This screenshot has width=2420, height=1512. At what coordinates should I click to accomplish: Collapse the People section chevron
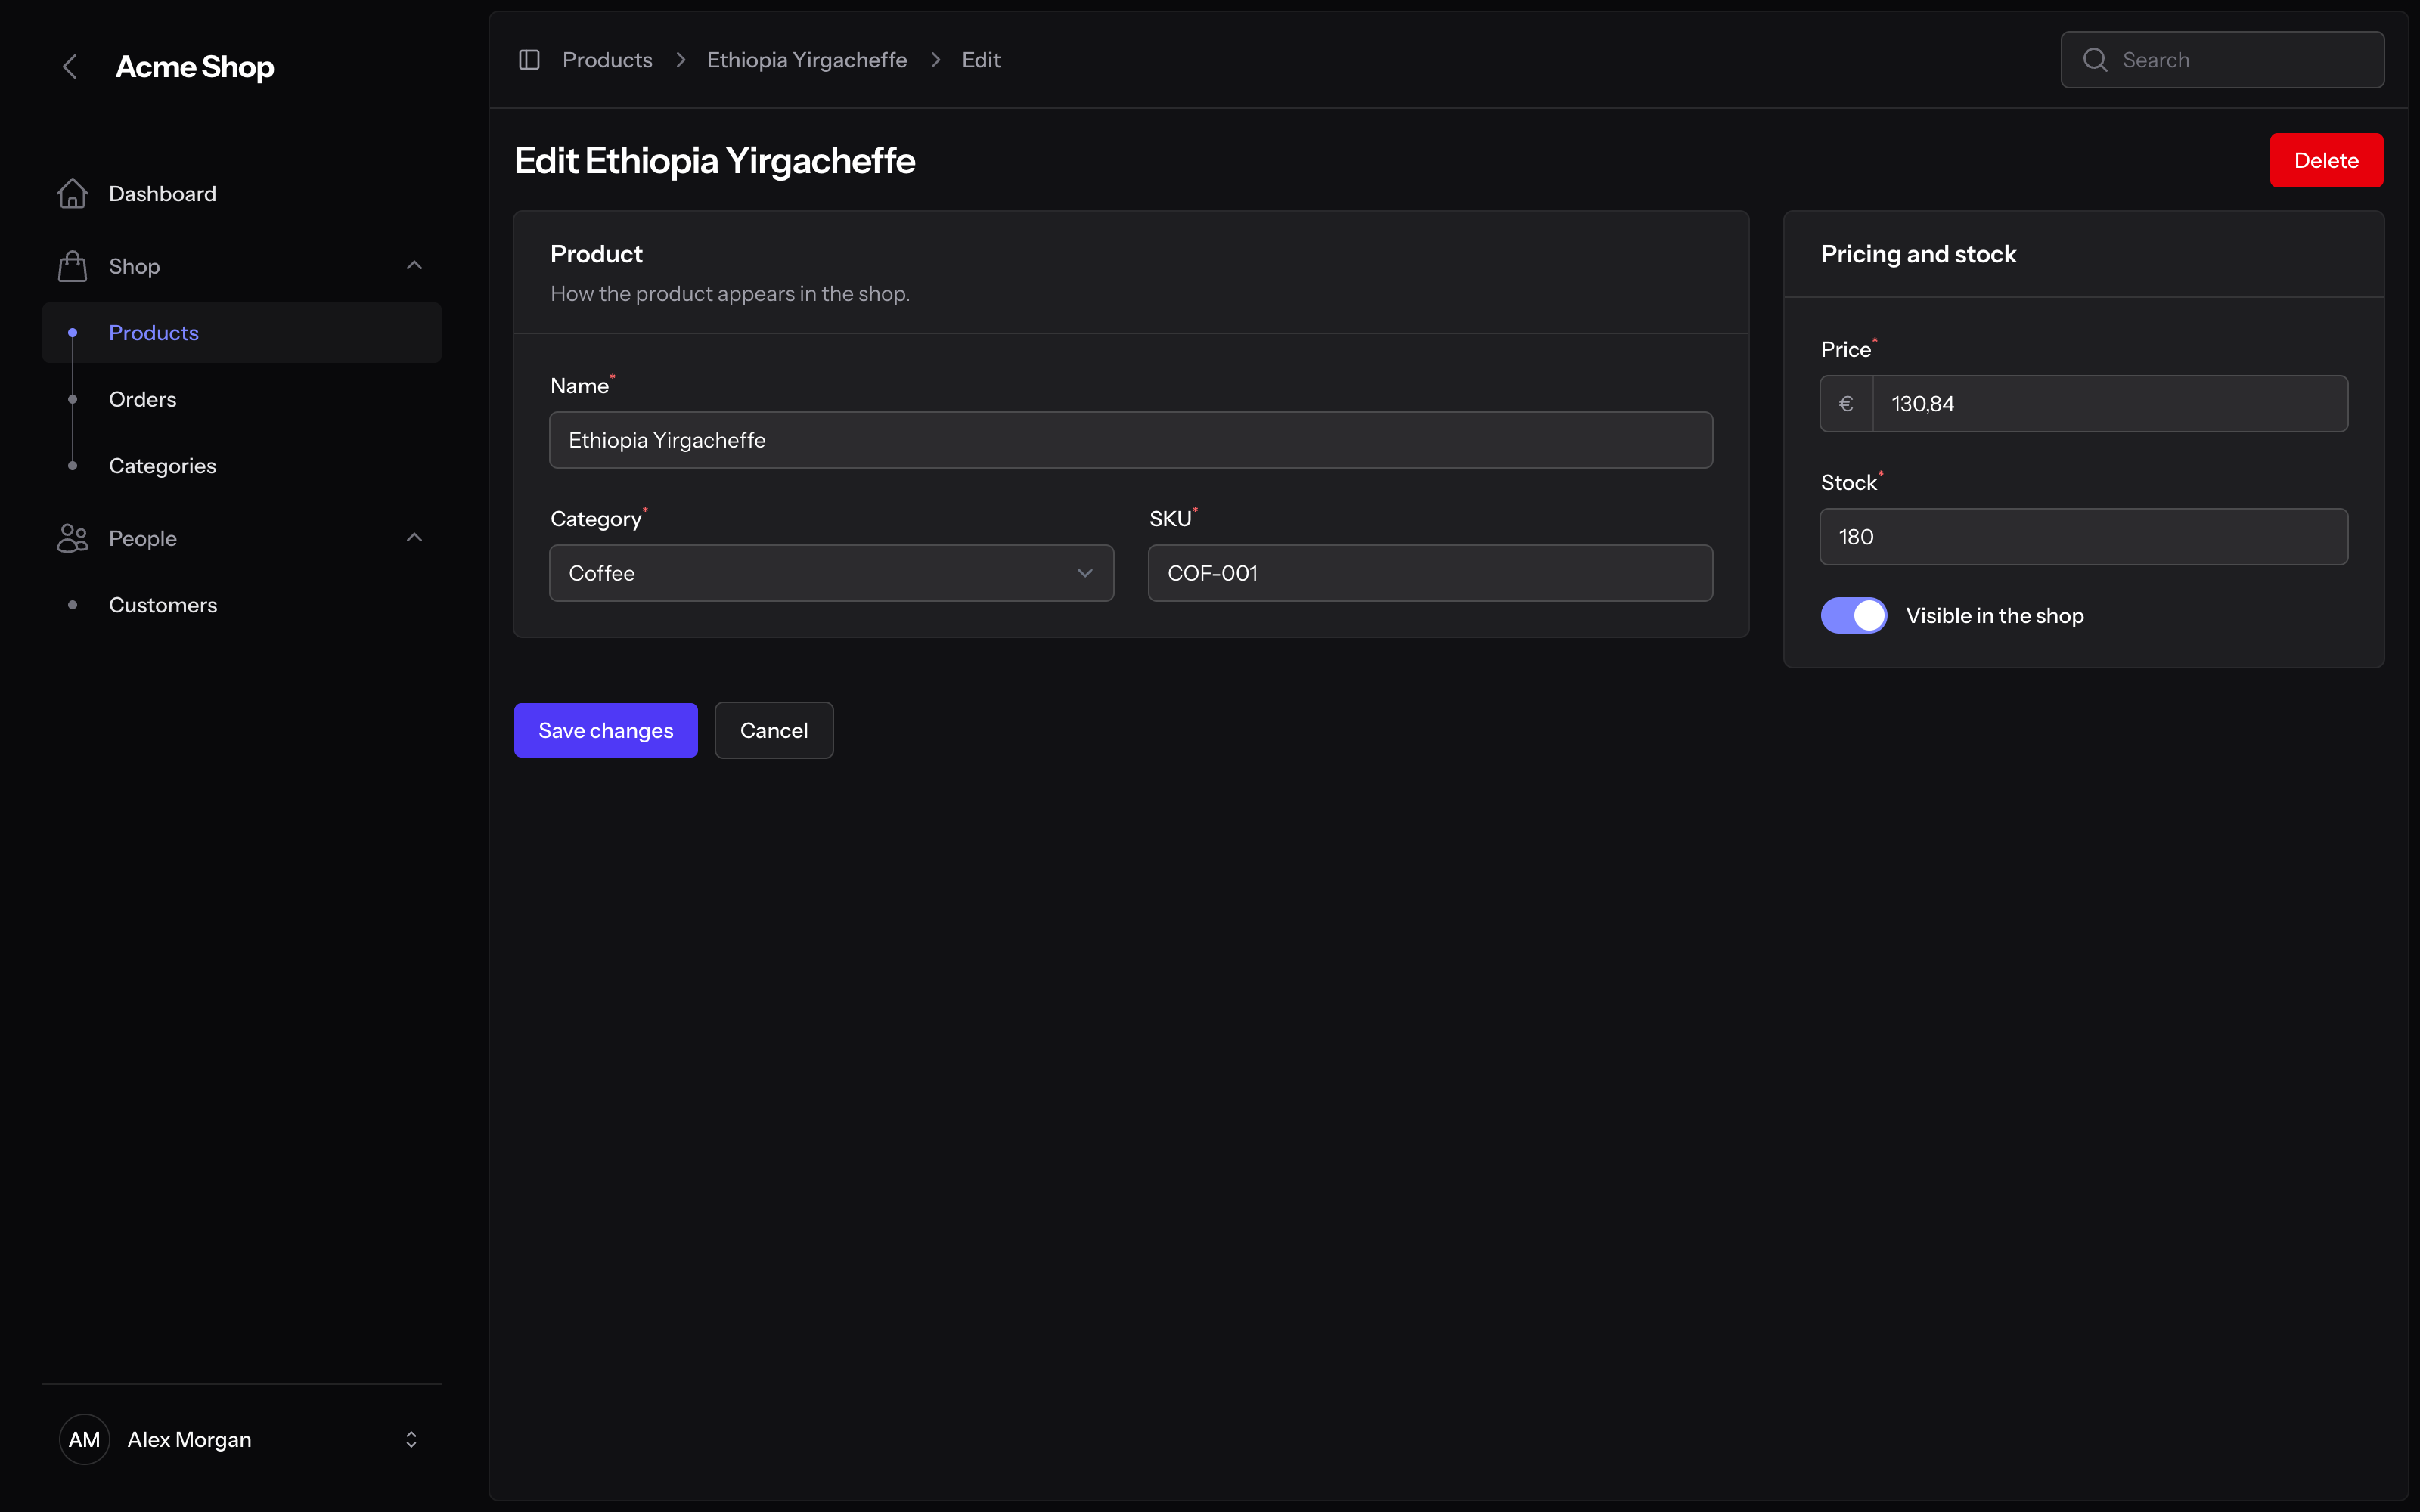(414, 538)
